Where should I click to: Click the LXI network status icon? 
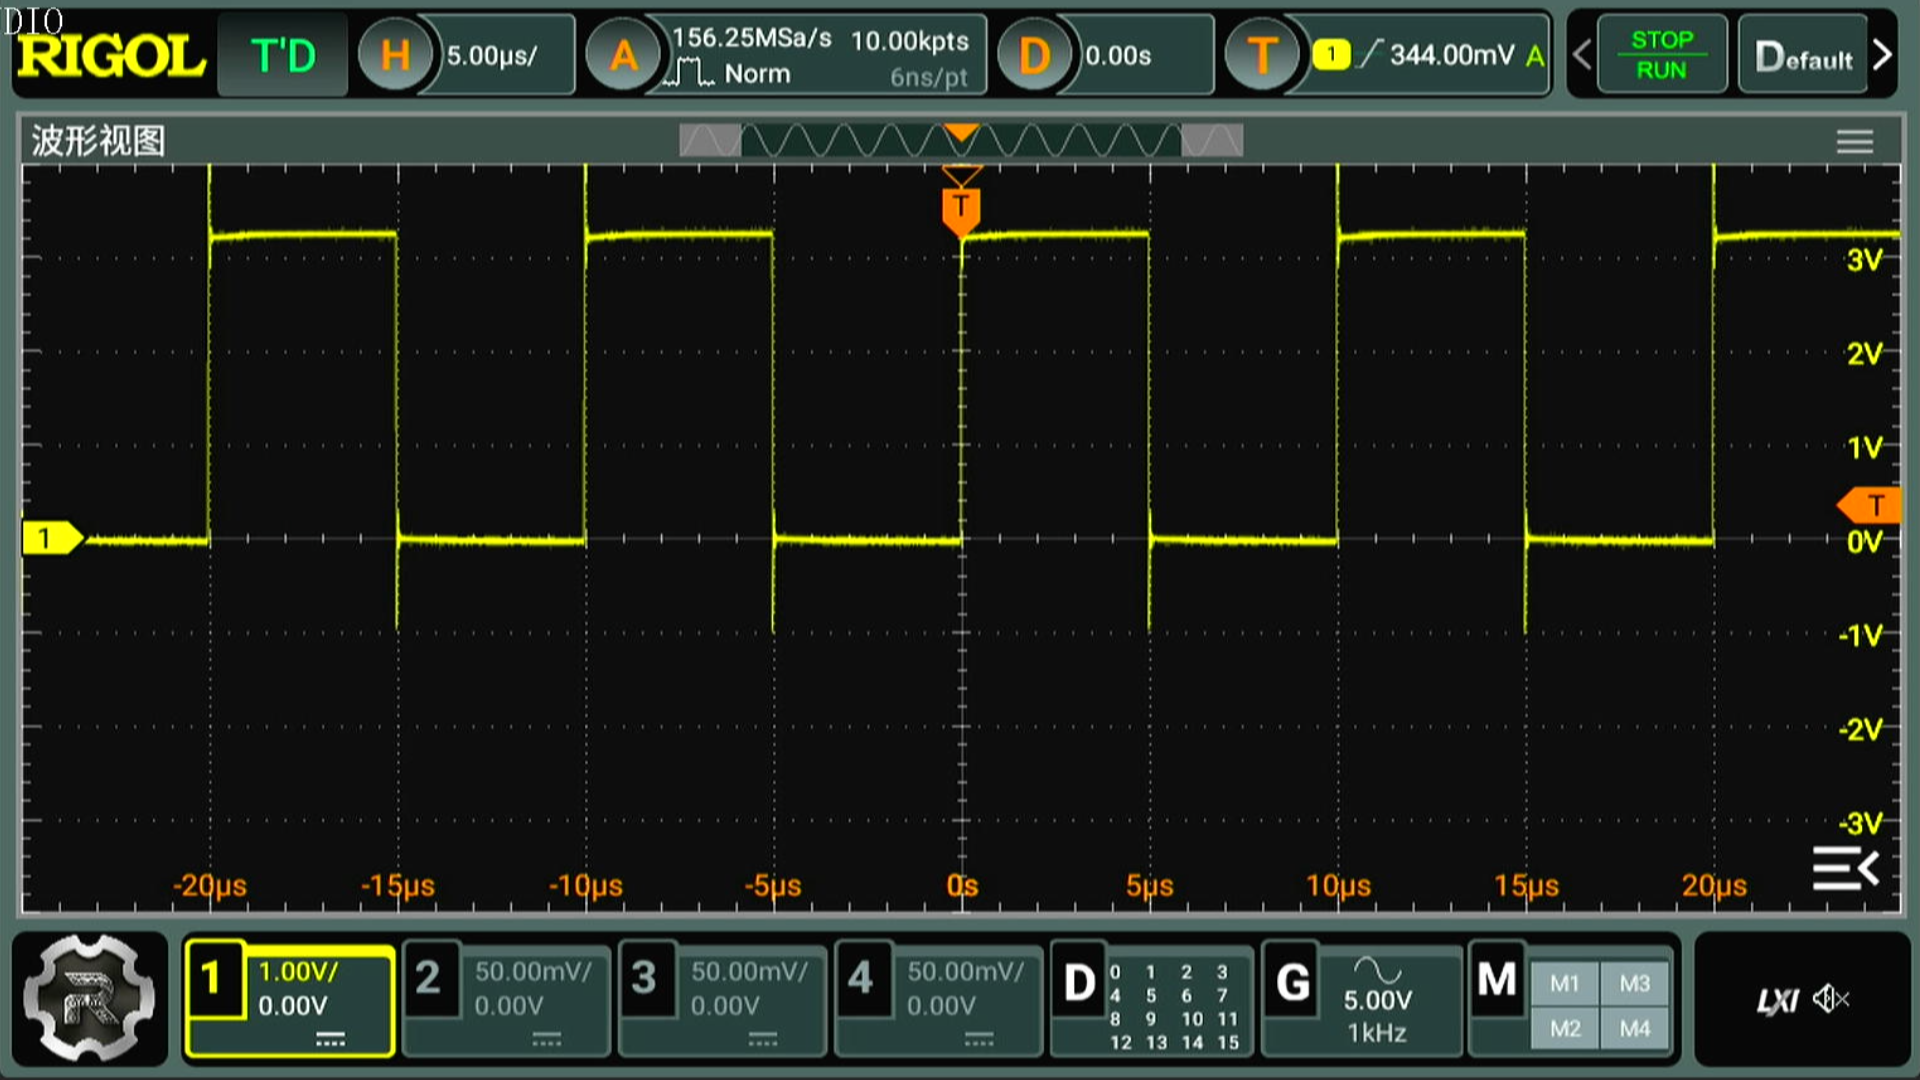click(x=1778, y=1000)
